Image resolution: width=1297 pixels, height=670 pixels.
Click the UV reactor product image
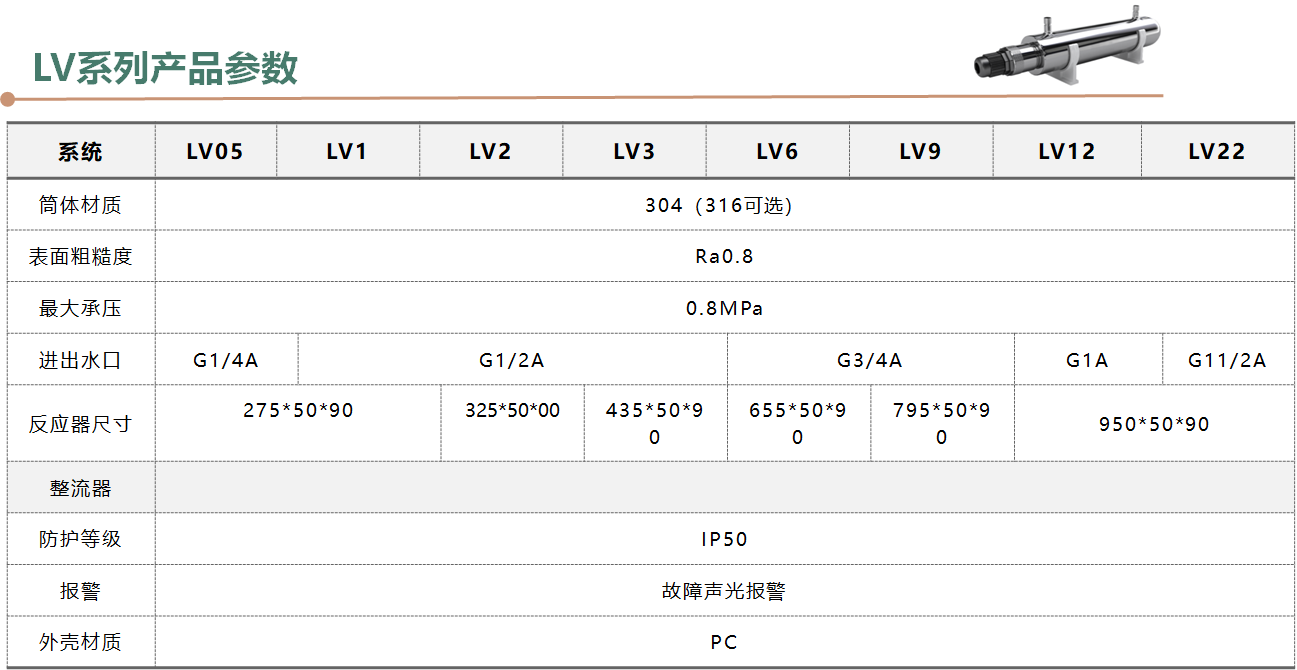tap(1065, 52)
